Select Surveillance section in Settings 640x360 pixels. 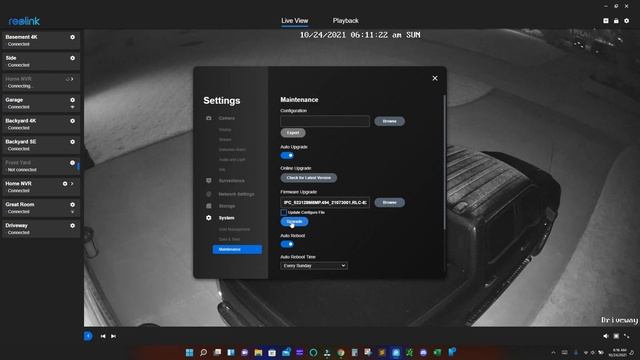[231, 181]
